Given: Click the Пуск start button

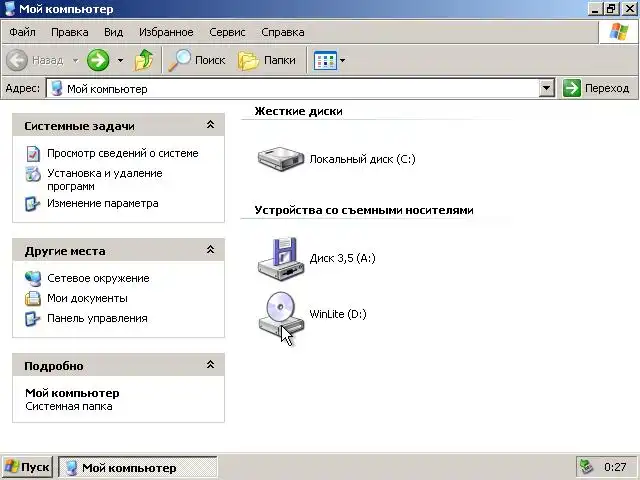Looking at the screenshot, I should pos(27,467).
